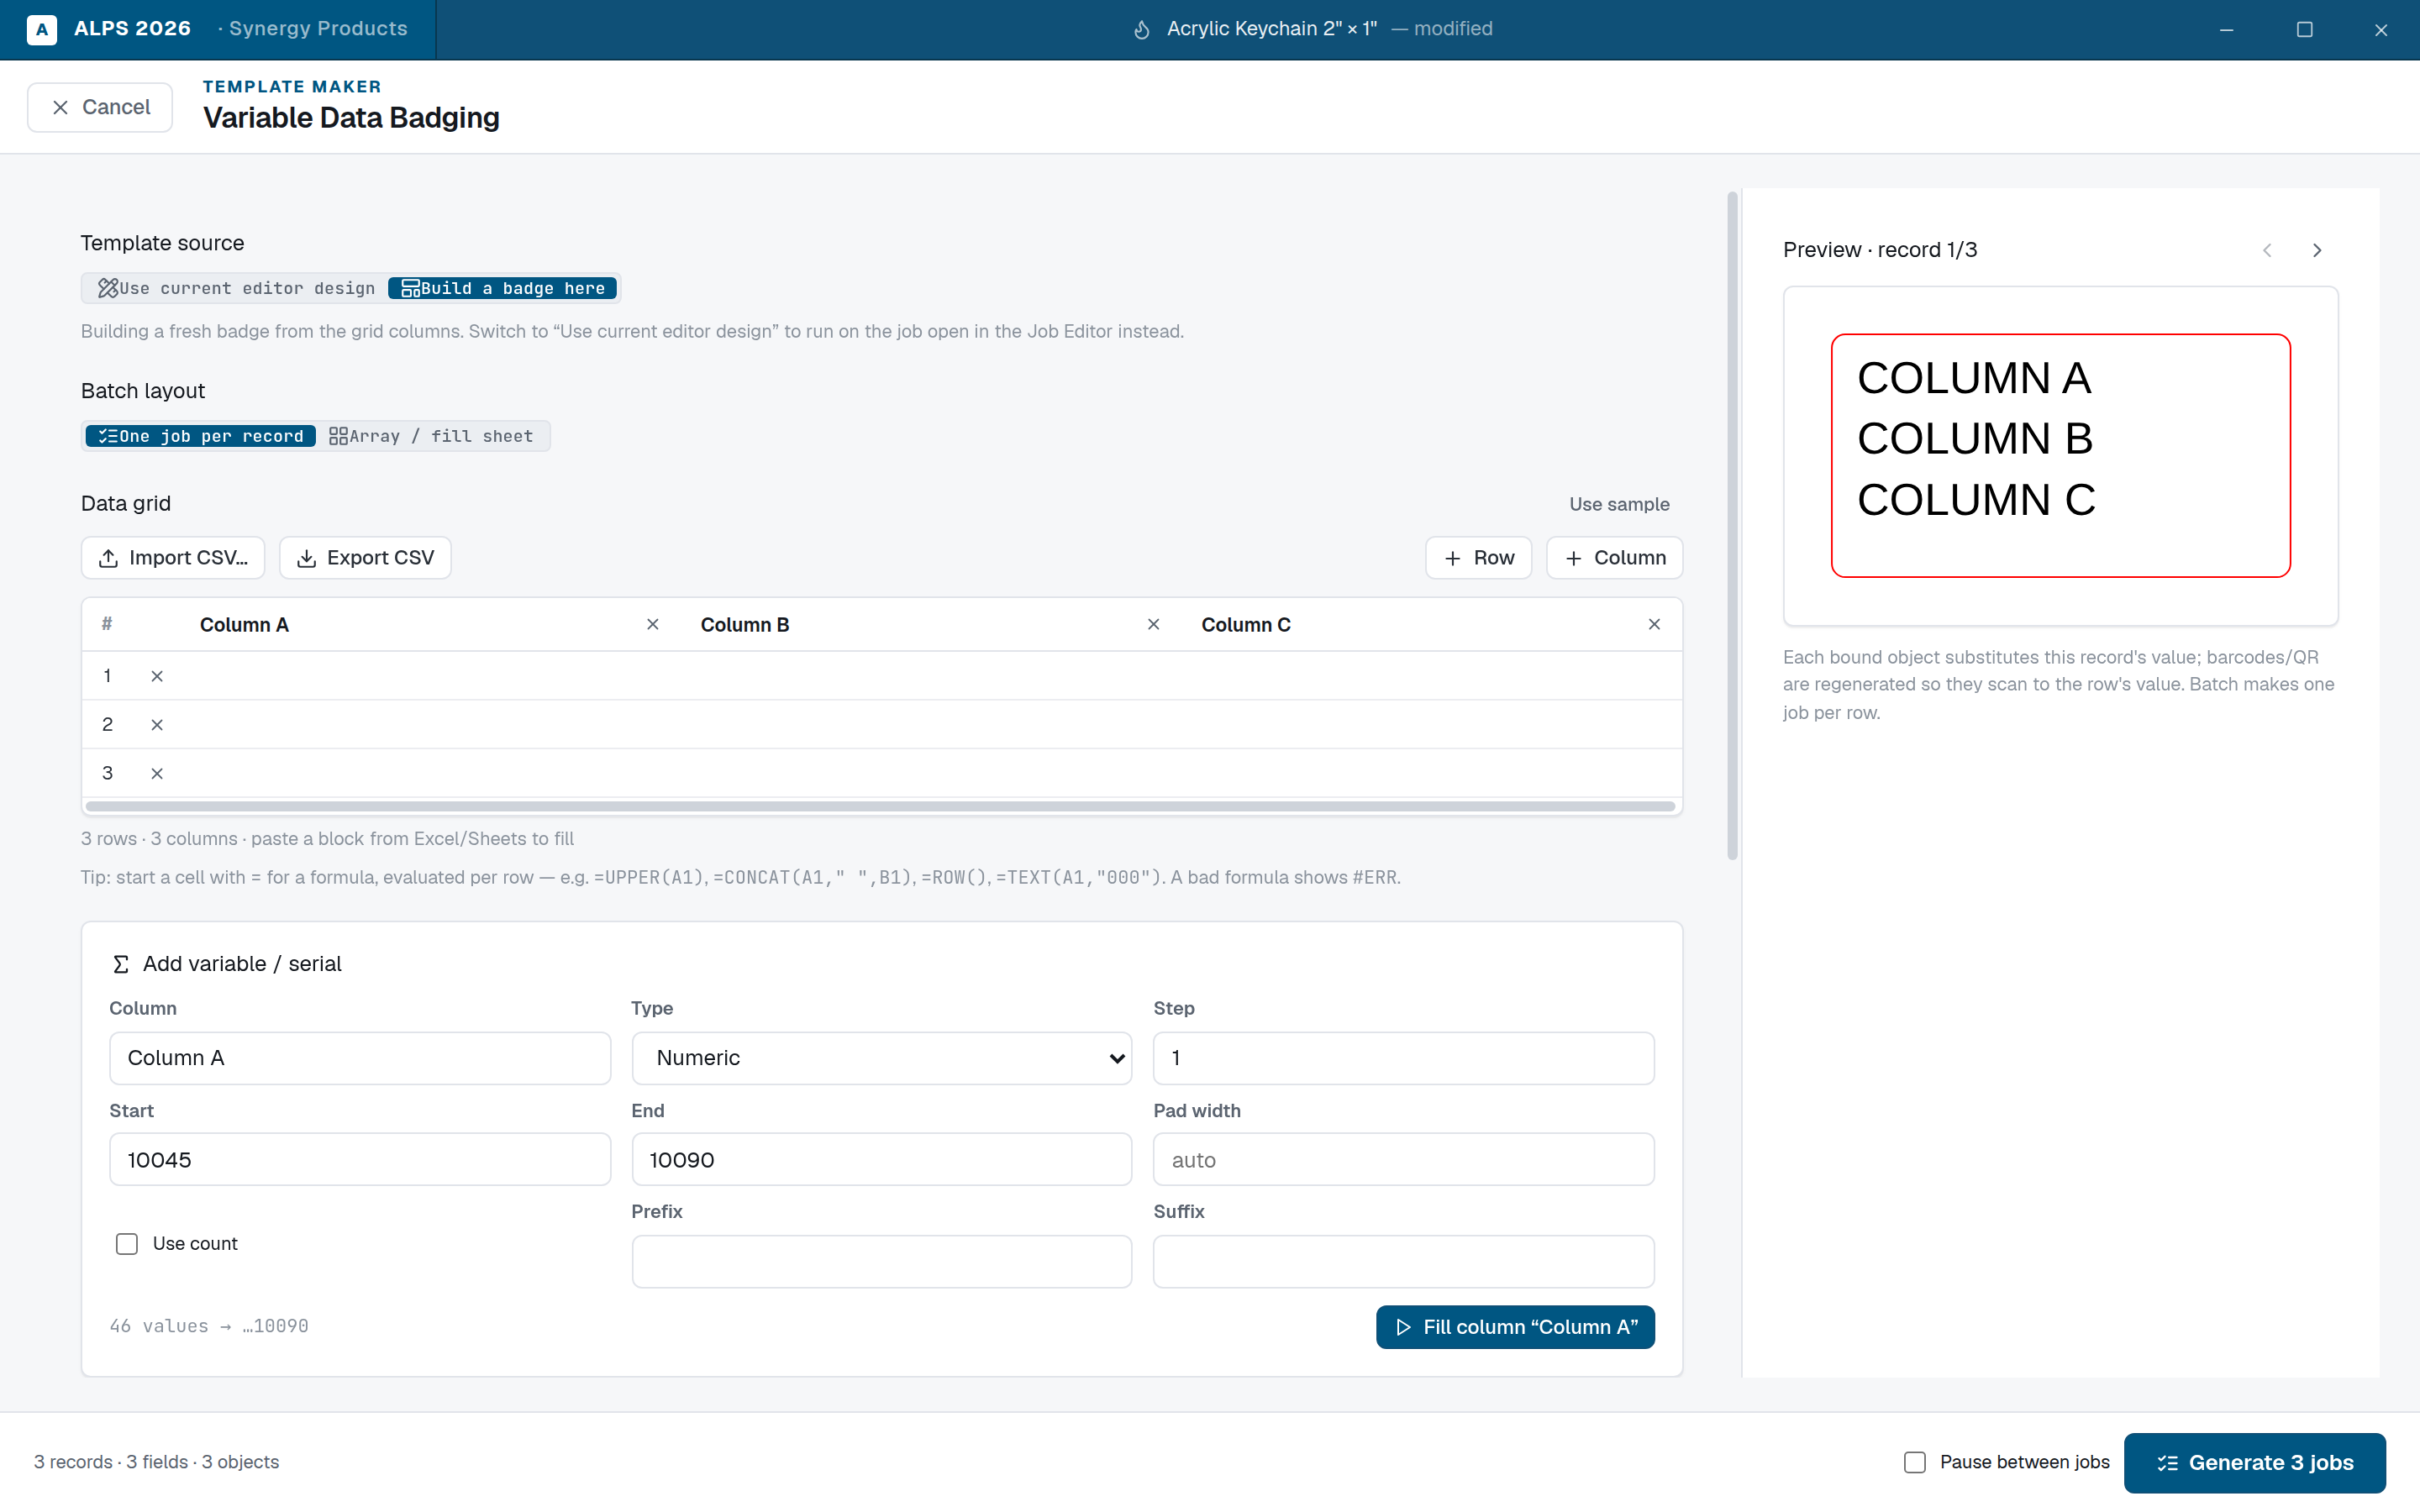Open the Type dropdown set to Numeric

point(882,1058)
